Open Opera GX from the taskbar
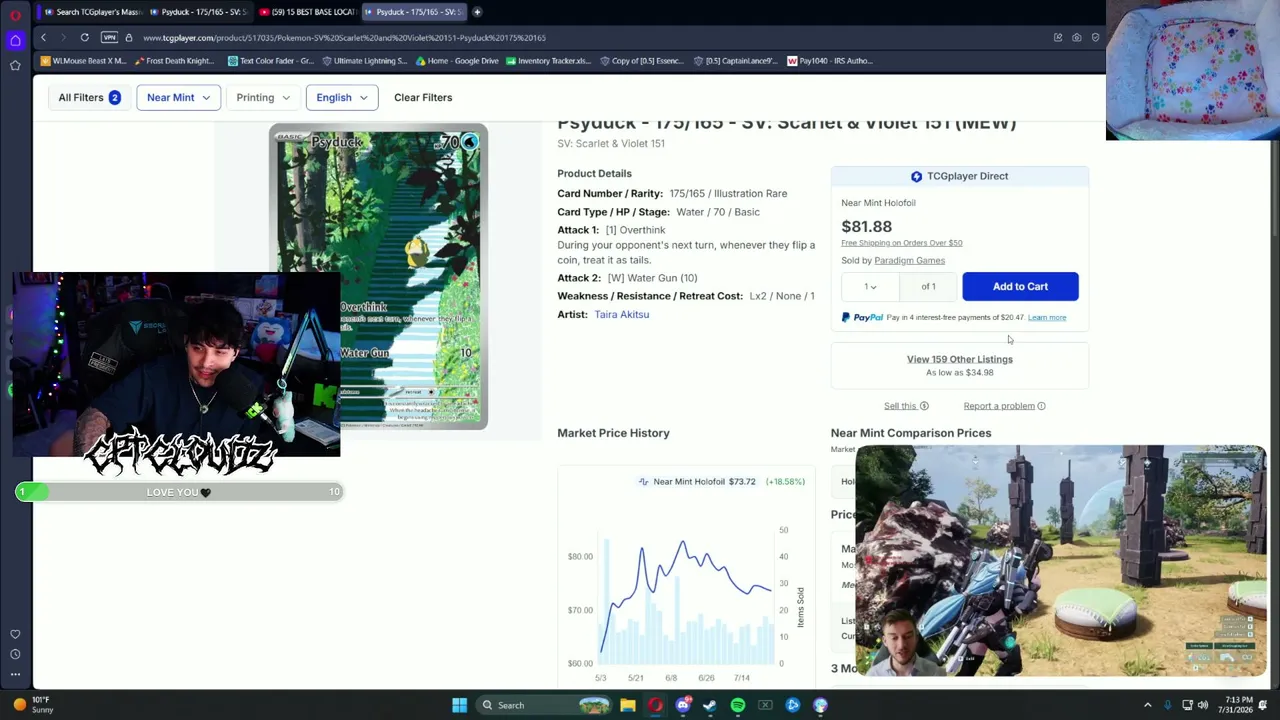Screen dimensions: 1280x720 [x=655, y=706]
